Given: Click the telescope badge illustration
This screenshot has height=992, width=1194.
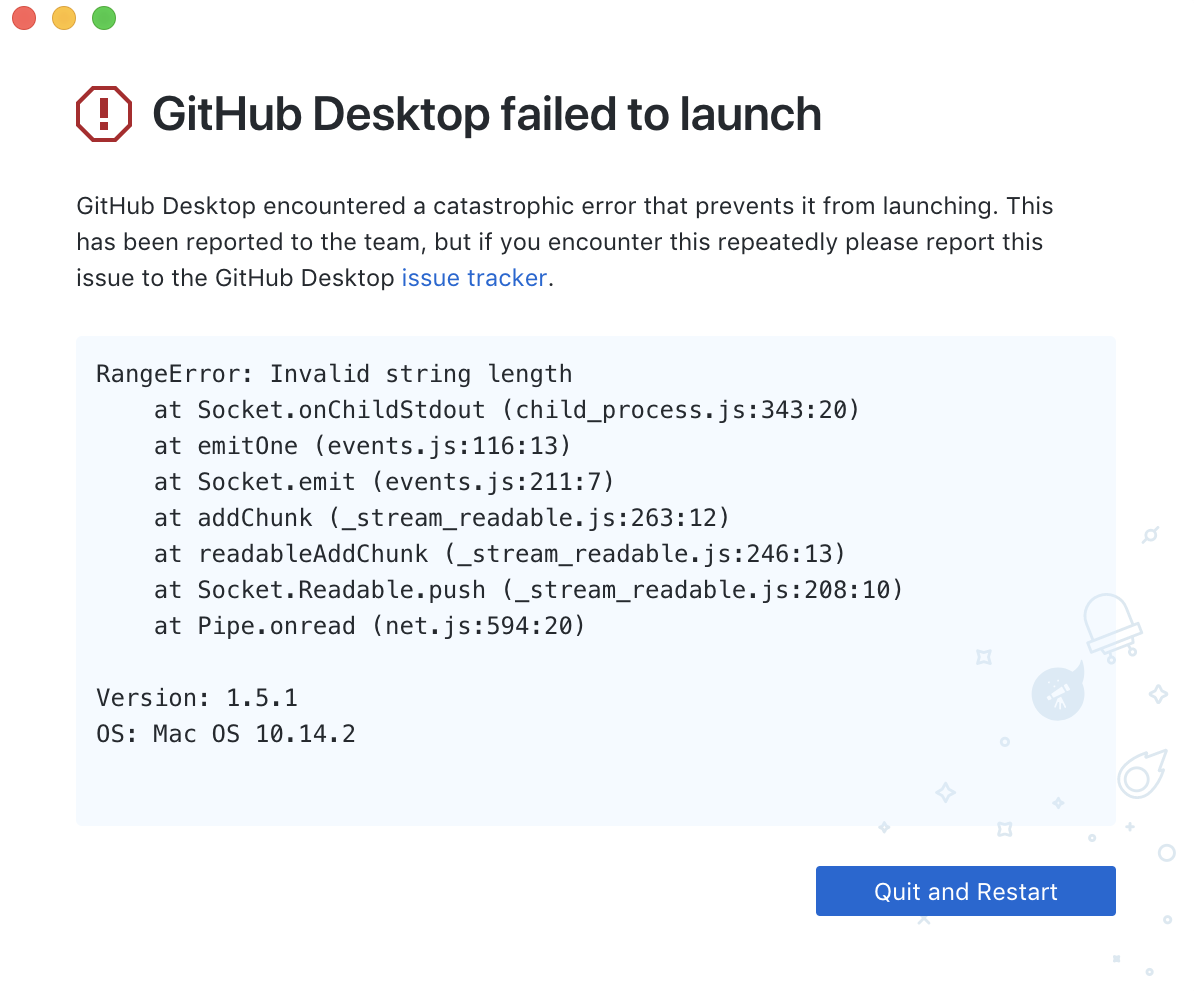Looking at the screenshot, I should (1057, 692).
